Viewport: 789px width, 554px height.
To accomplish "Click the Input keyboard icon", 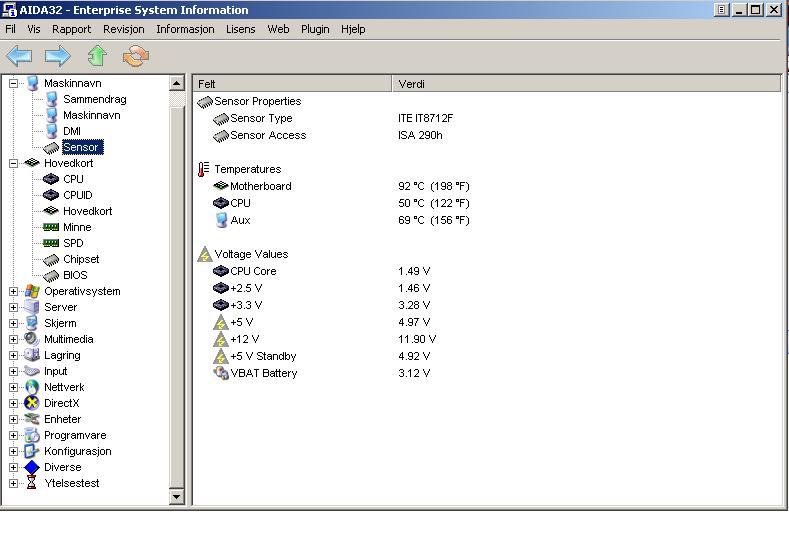I will [32, 371].
